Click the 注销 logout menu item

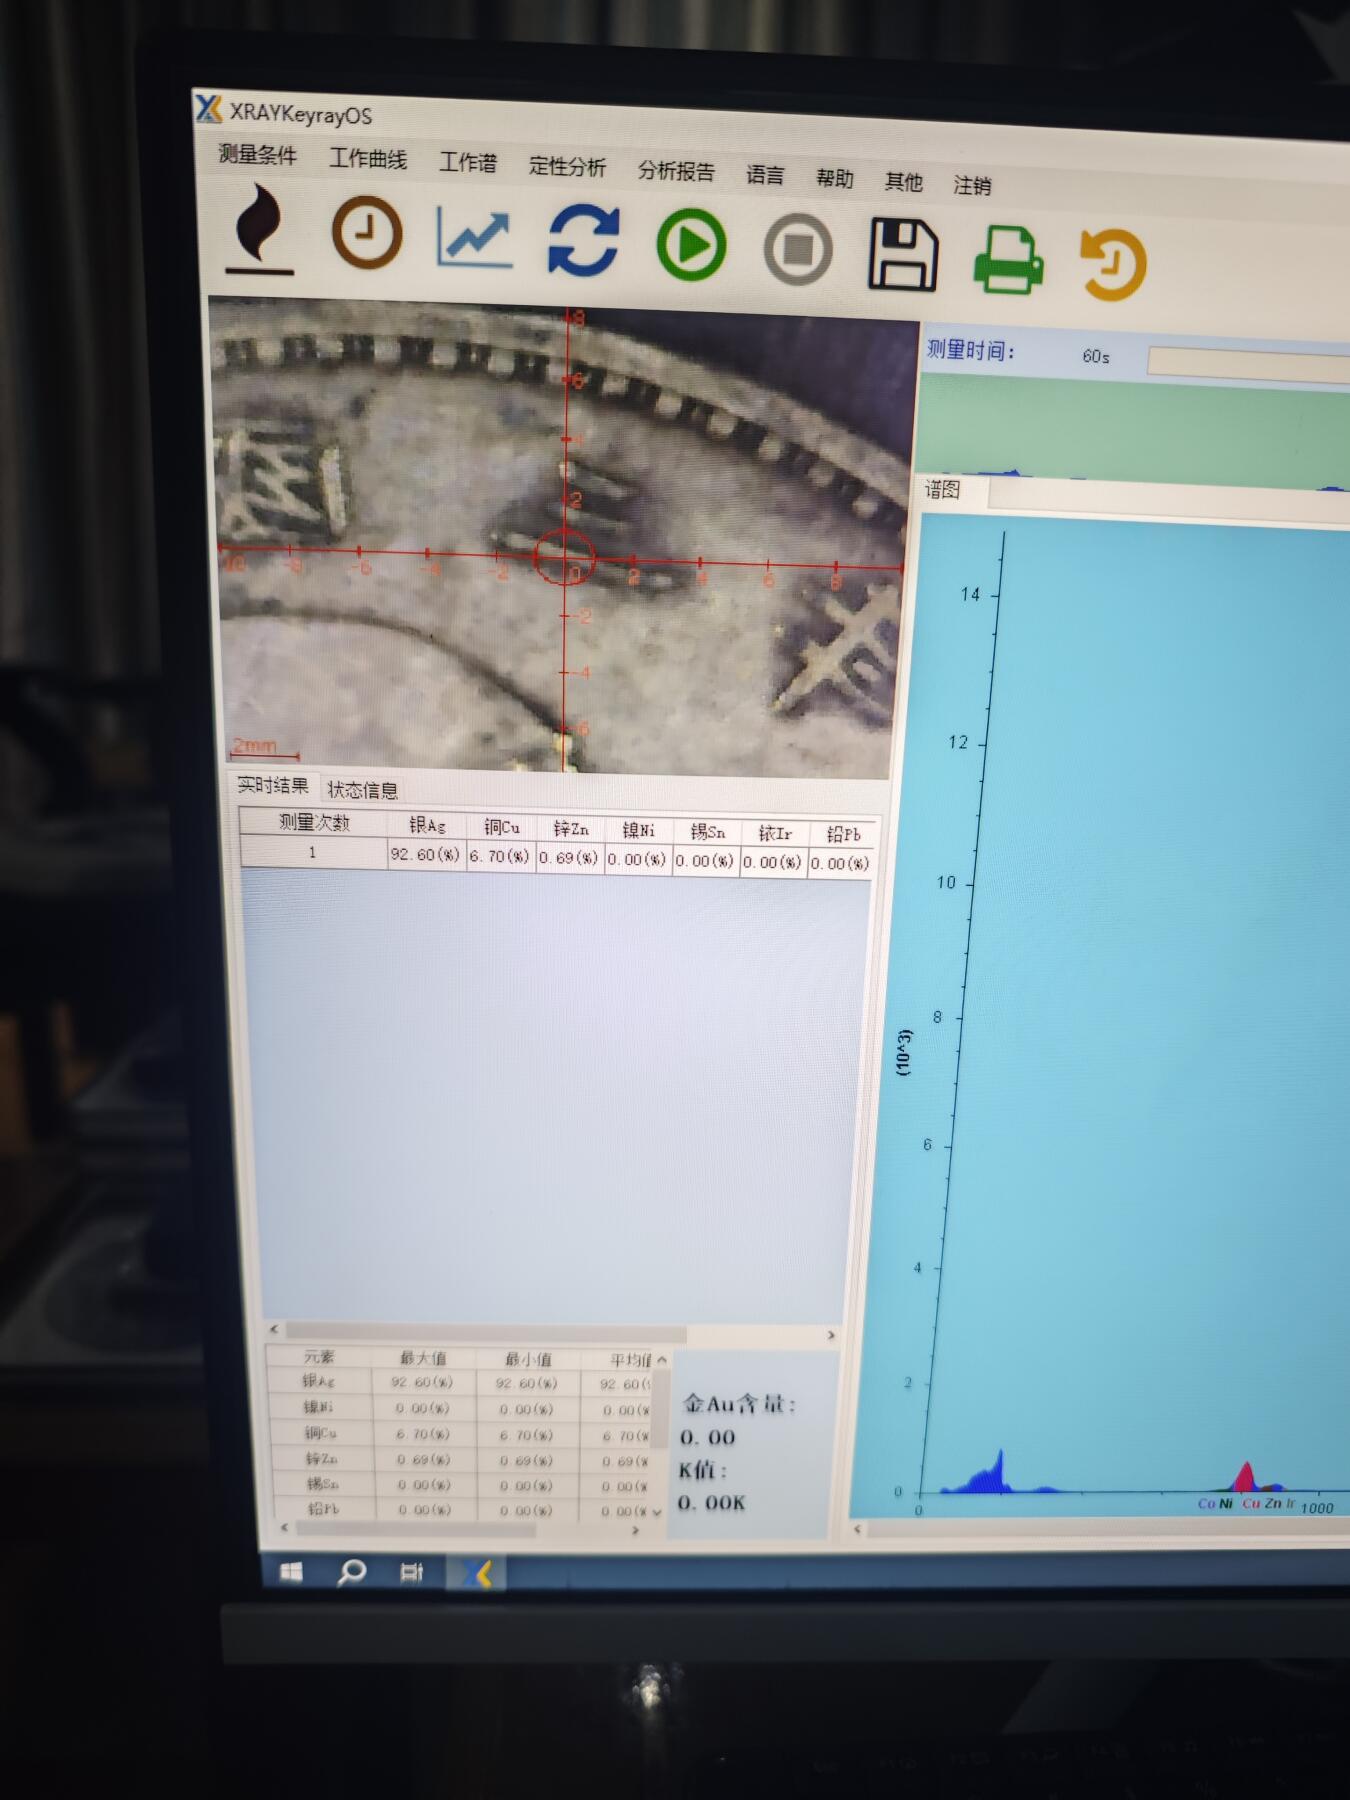971,185
